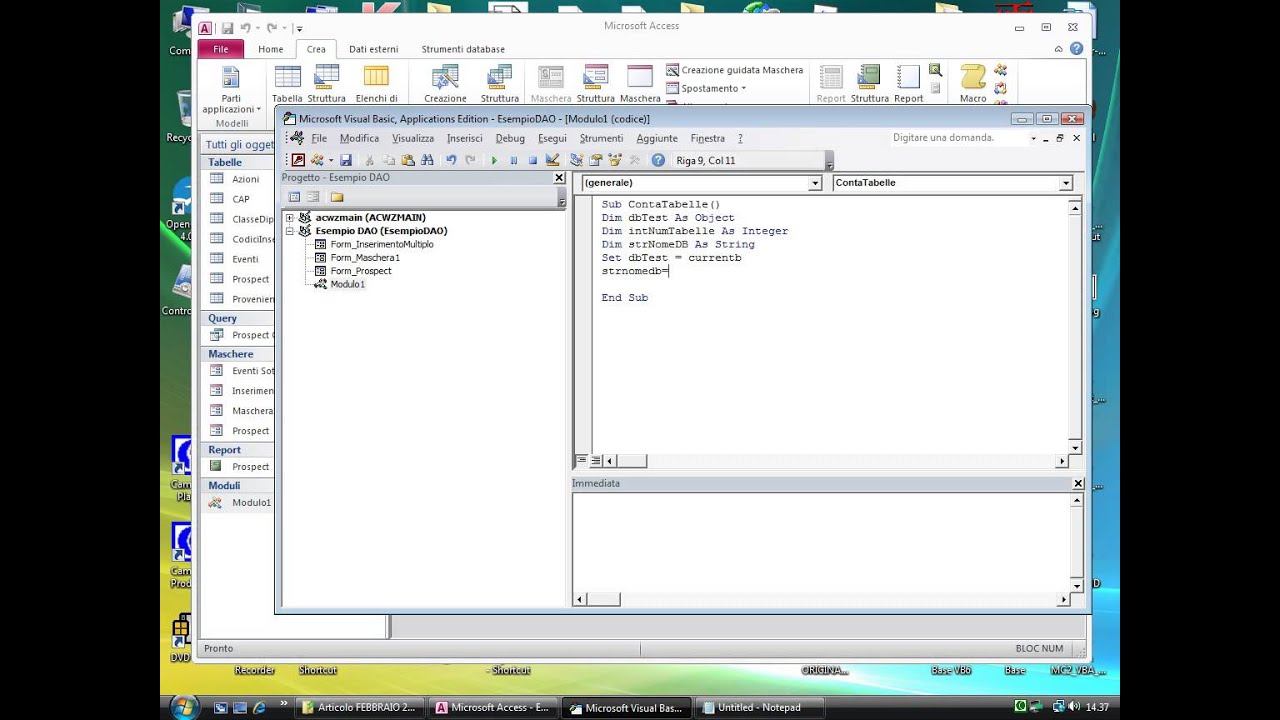
Task: Open the Access File tab
Action: coord(221,49)
